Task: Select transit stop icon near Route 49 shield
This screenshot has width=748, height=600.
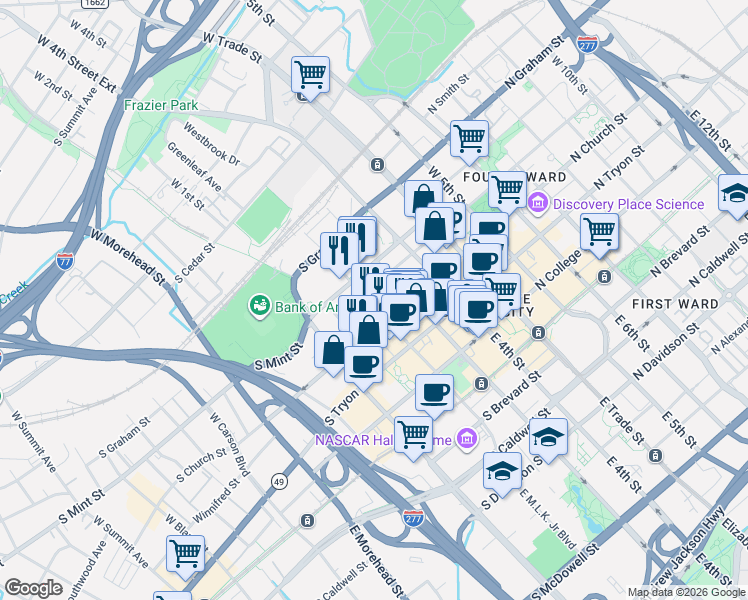Action: pyautogui.click(x=307, y=520)
